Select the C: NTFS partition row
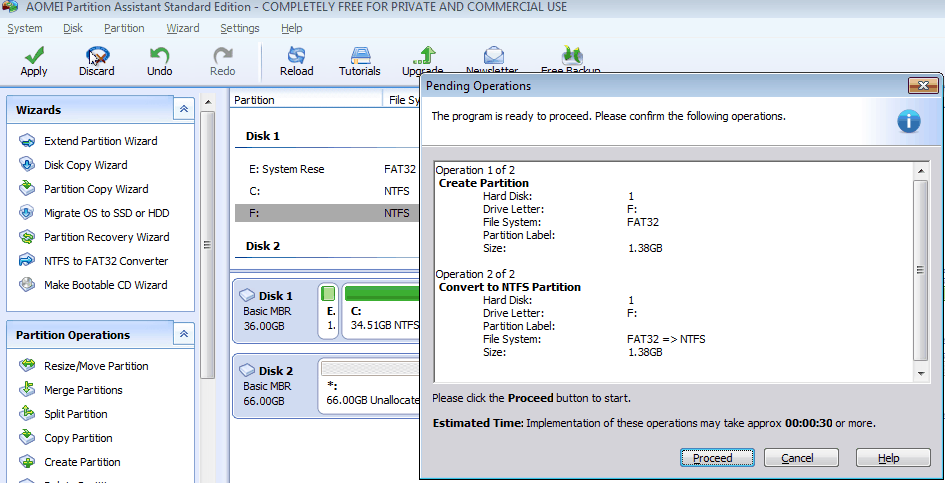 coord(327,191)
